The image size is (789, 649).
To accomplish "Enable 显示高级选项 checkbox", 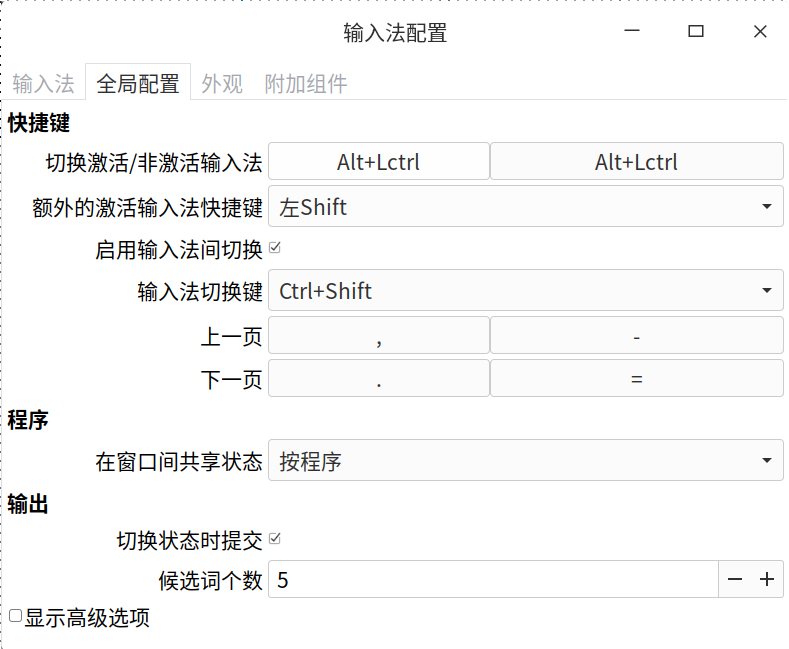I will coord(15,616).
